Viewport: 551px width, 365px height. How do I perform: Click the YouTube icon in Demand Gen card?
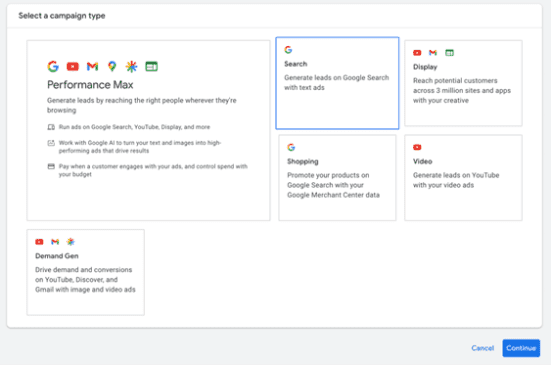pyautogui.click(x=39, y=242)
